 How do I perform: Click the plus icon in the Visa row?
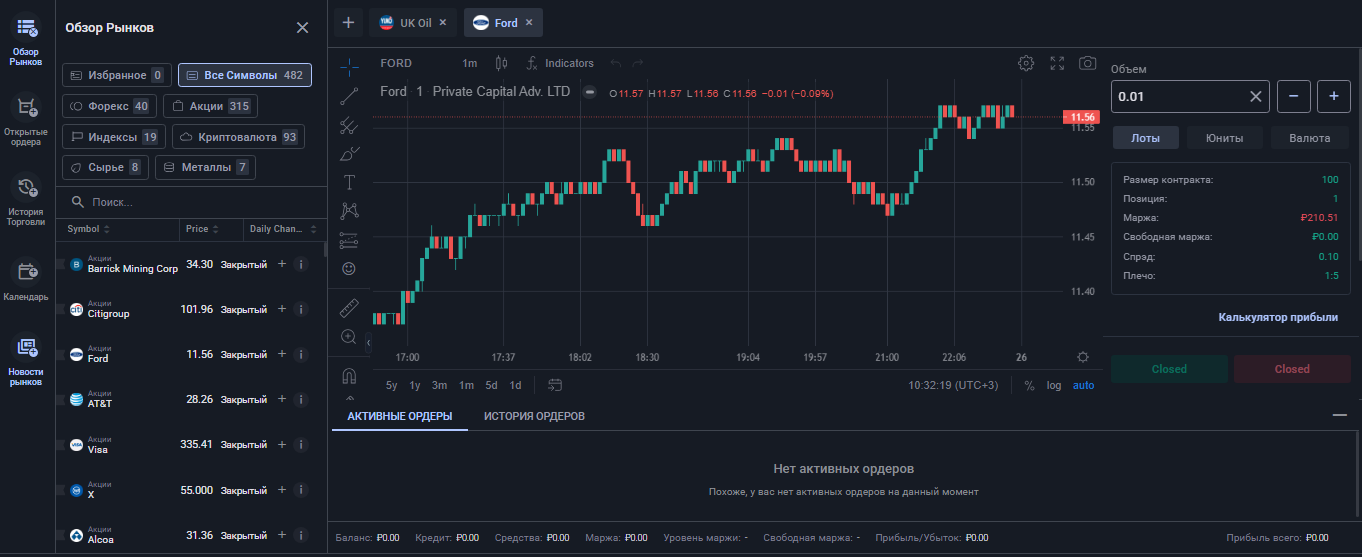(x=282, y=444)
